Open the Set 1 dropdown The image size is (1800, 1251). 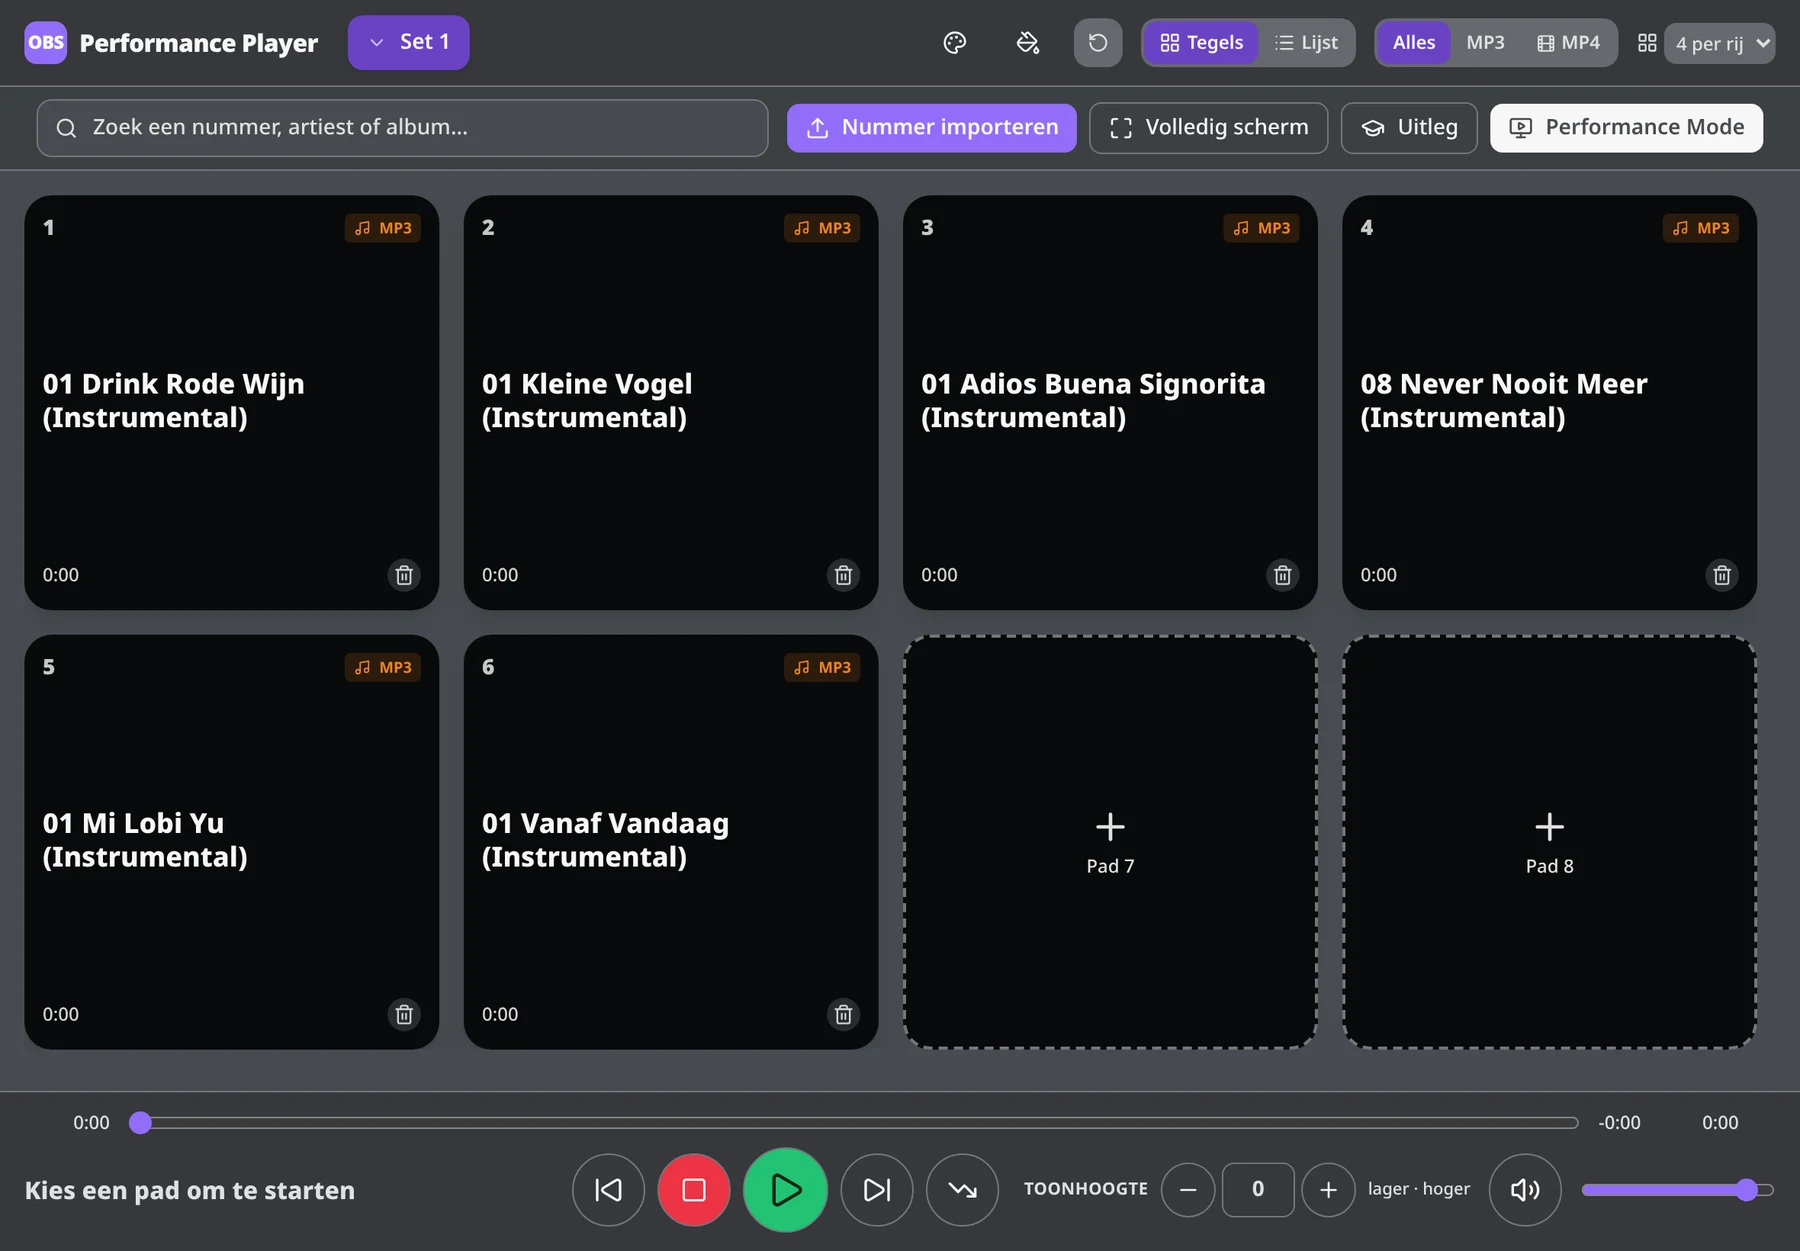(x=408, y=43)
